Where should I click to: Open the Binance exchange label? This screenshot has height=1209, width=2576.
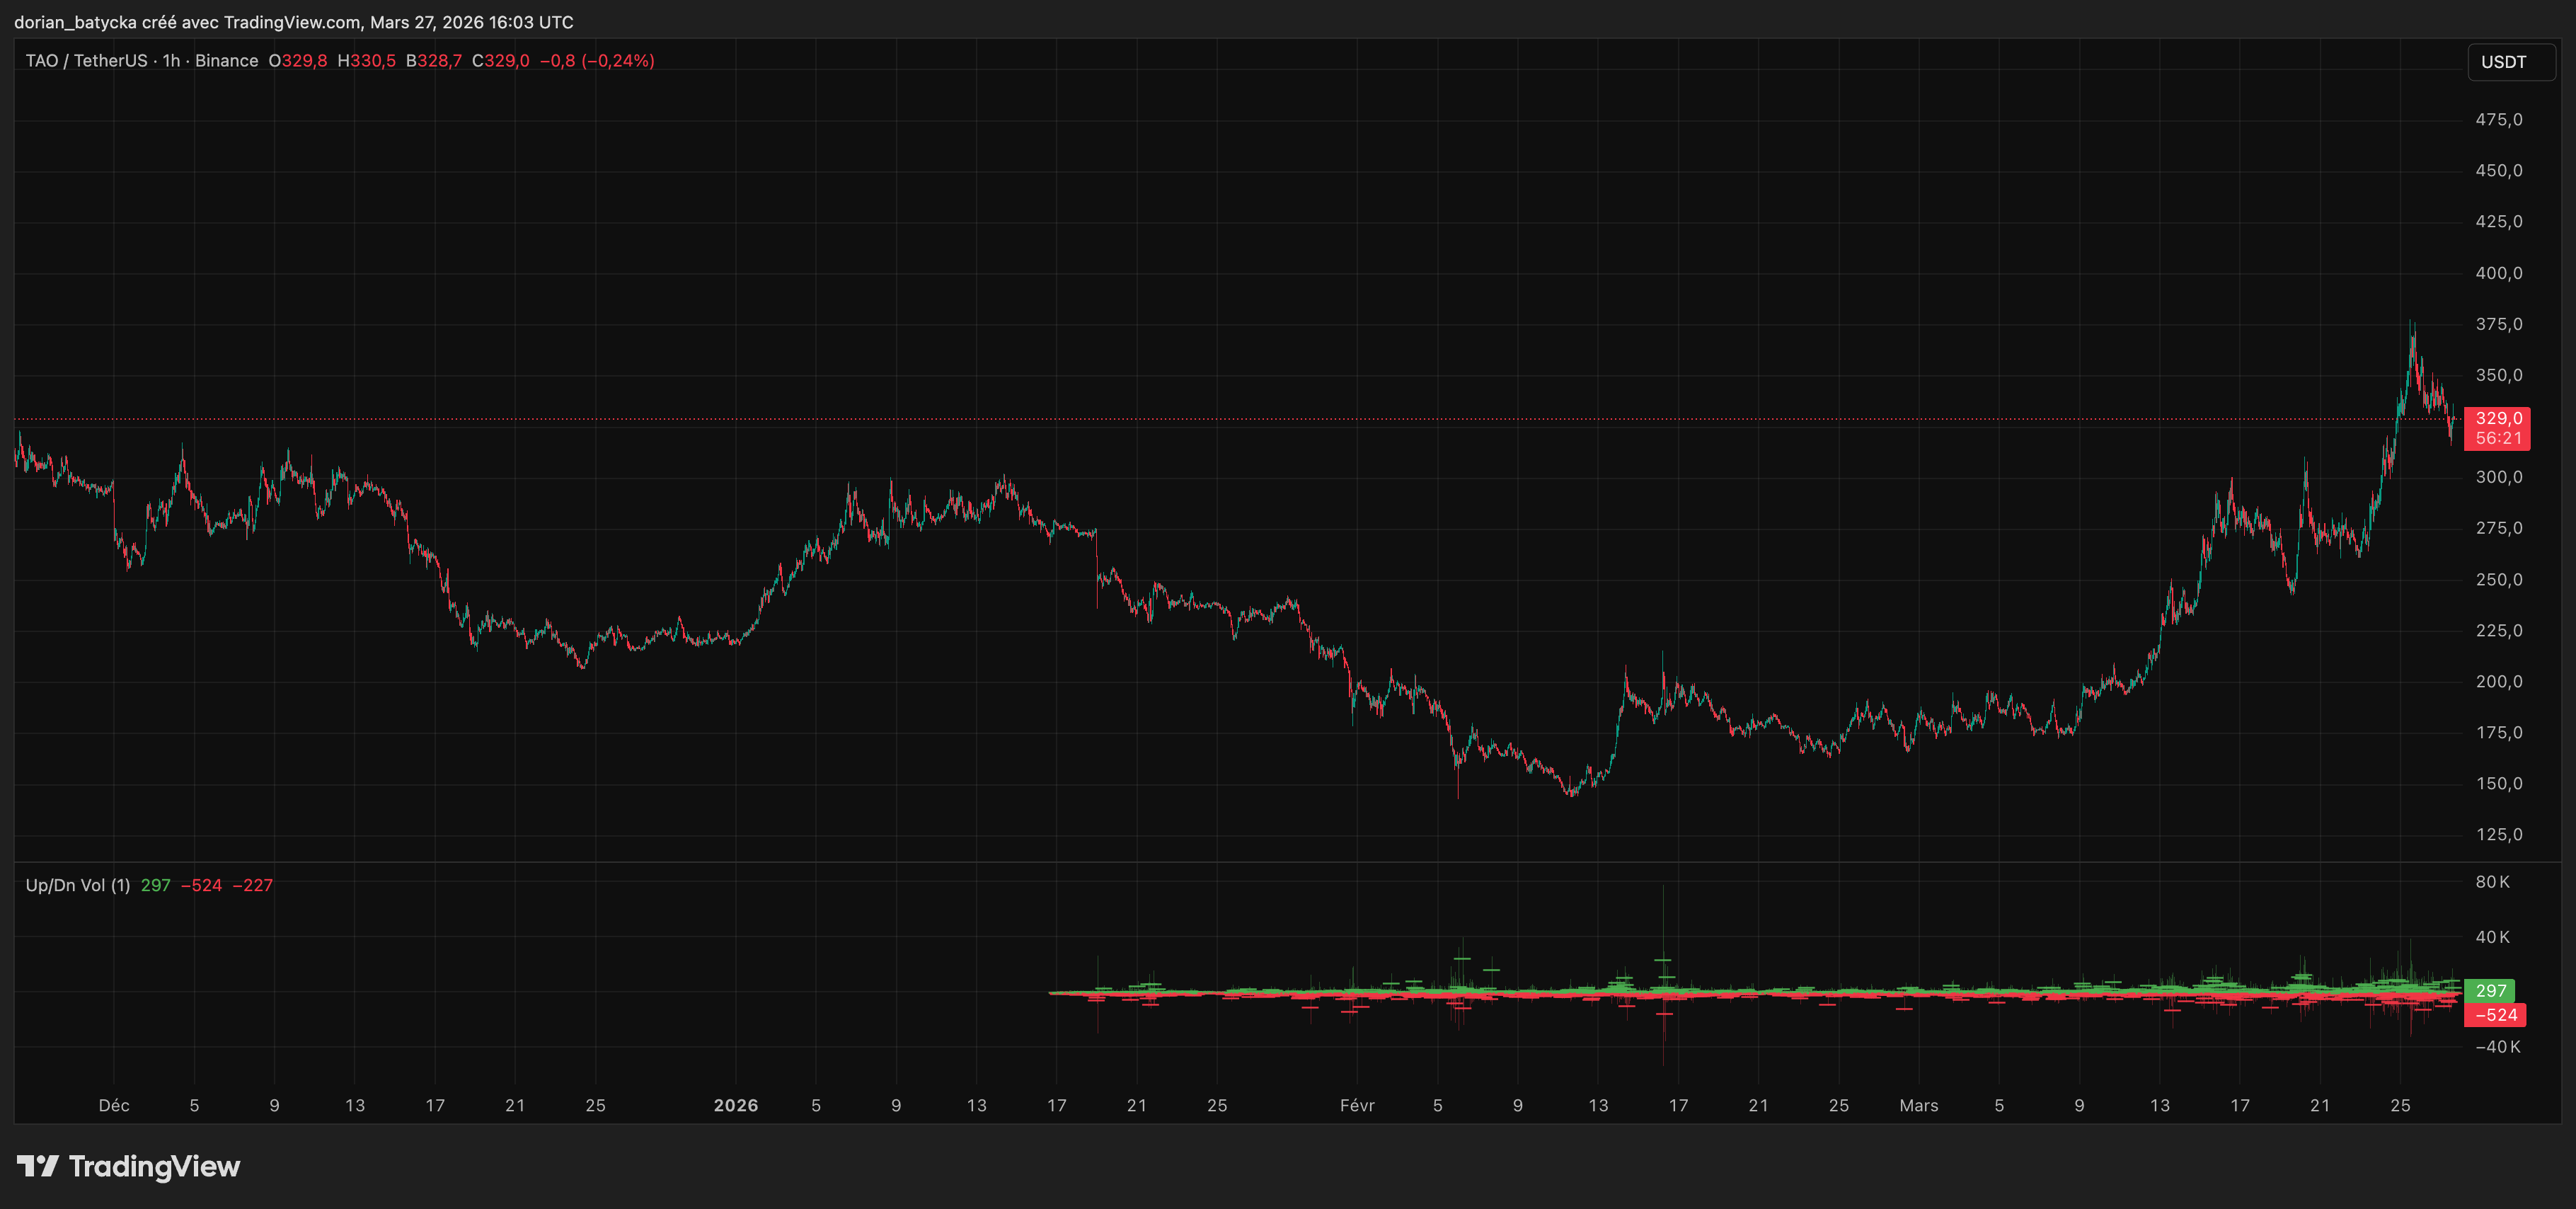tap(228, 60)
